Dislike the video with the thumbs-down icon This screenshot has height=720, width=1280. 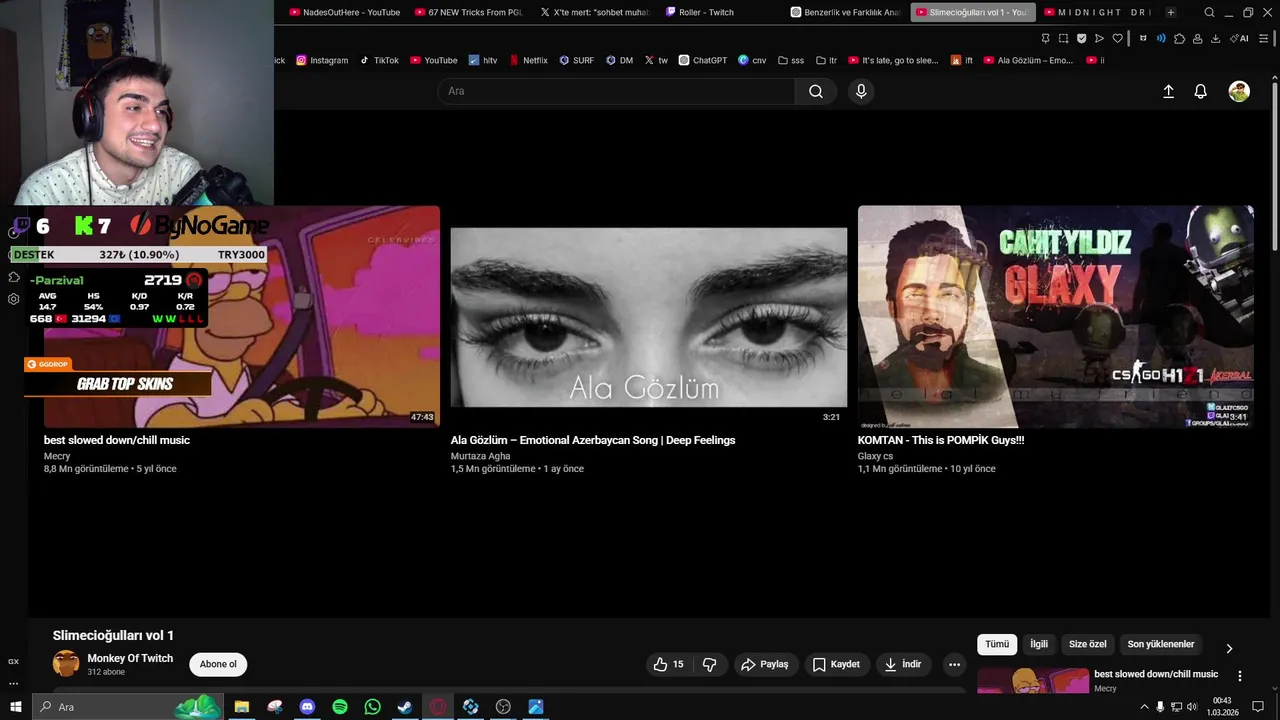710,664
